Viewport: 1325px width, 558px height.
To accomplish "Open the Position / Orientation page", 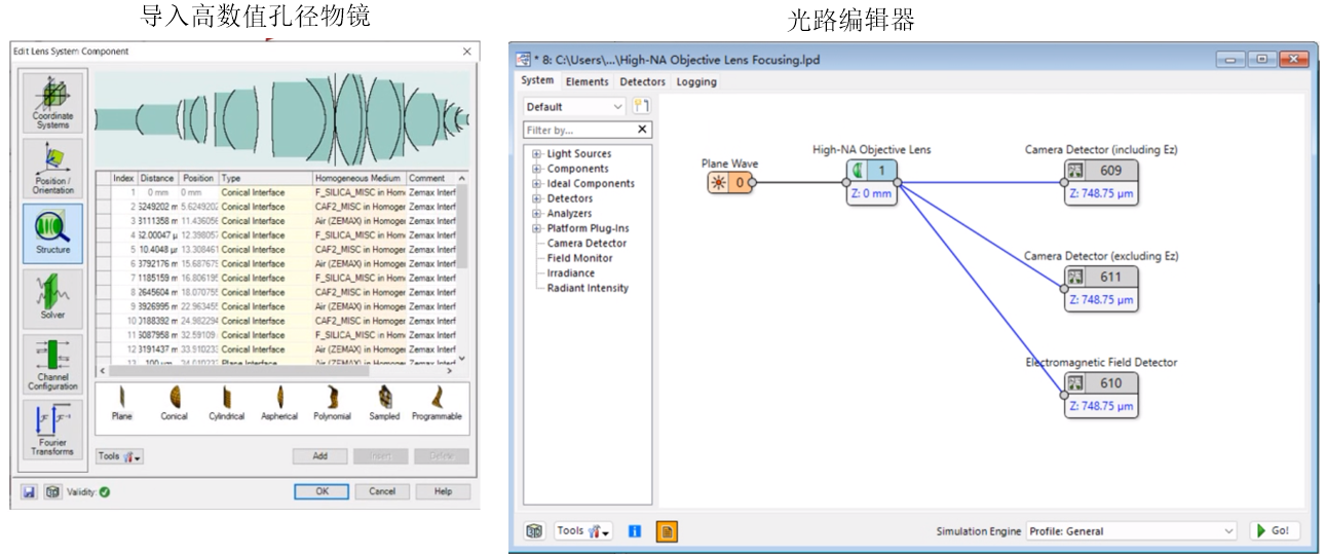I will tap(52, 168).
